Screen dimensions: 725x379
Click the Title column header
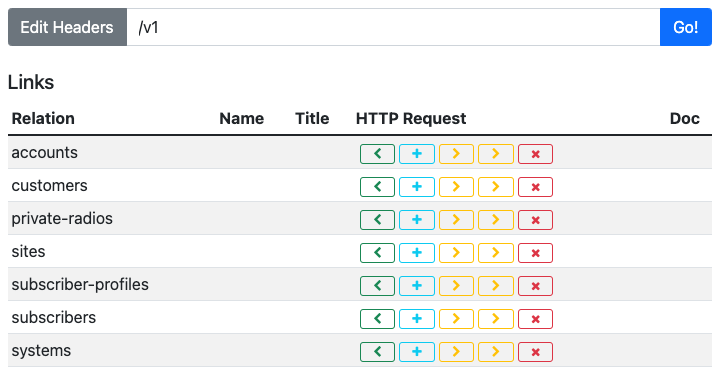(x=312, y=118)
